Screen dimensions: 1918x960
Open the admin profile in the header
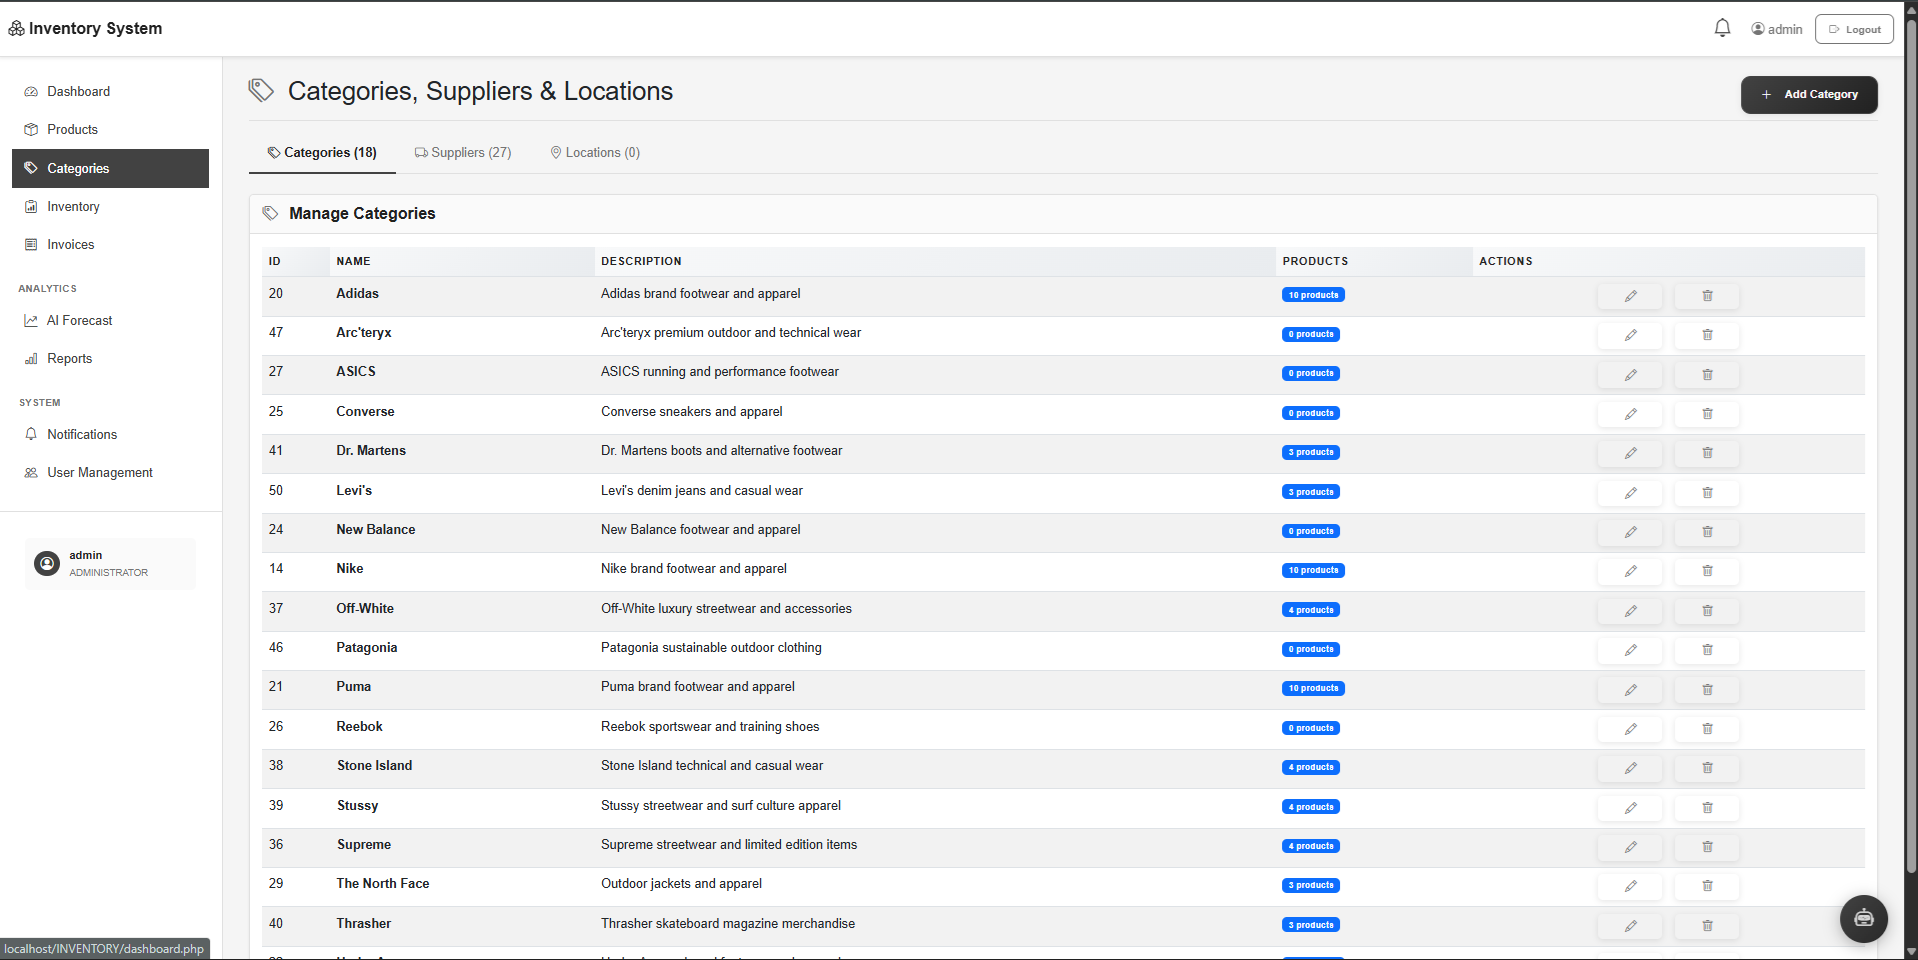point(1776,28)
